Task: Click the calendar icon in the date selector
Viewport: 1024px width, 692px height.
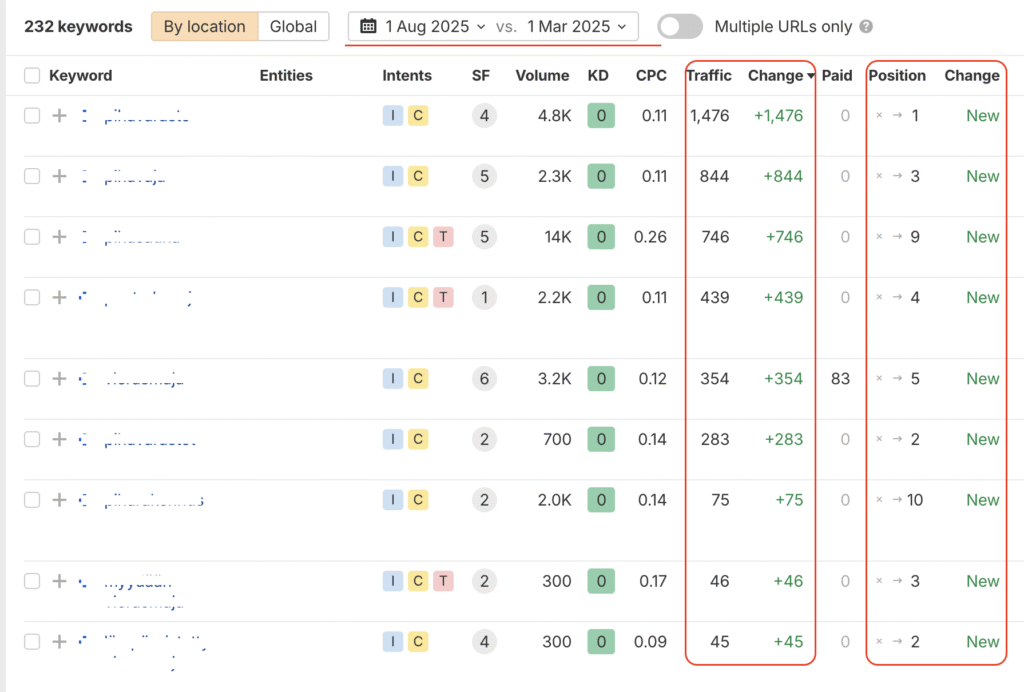Action: pos(368,27)
